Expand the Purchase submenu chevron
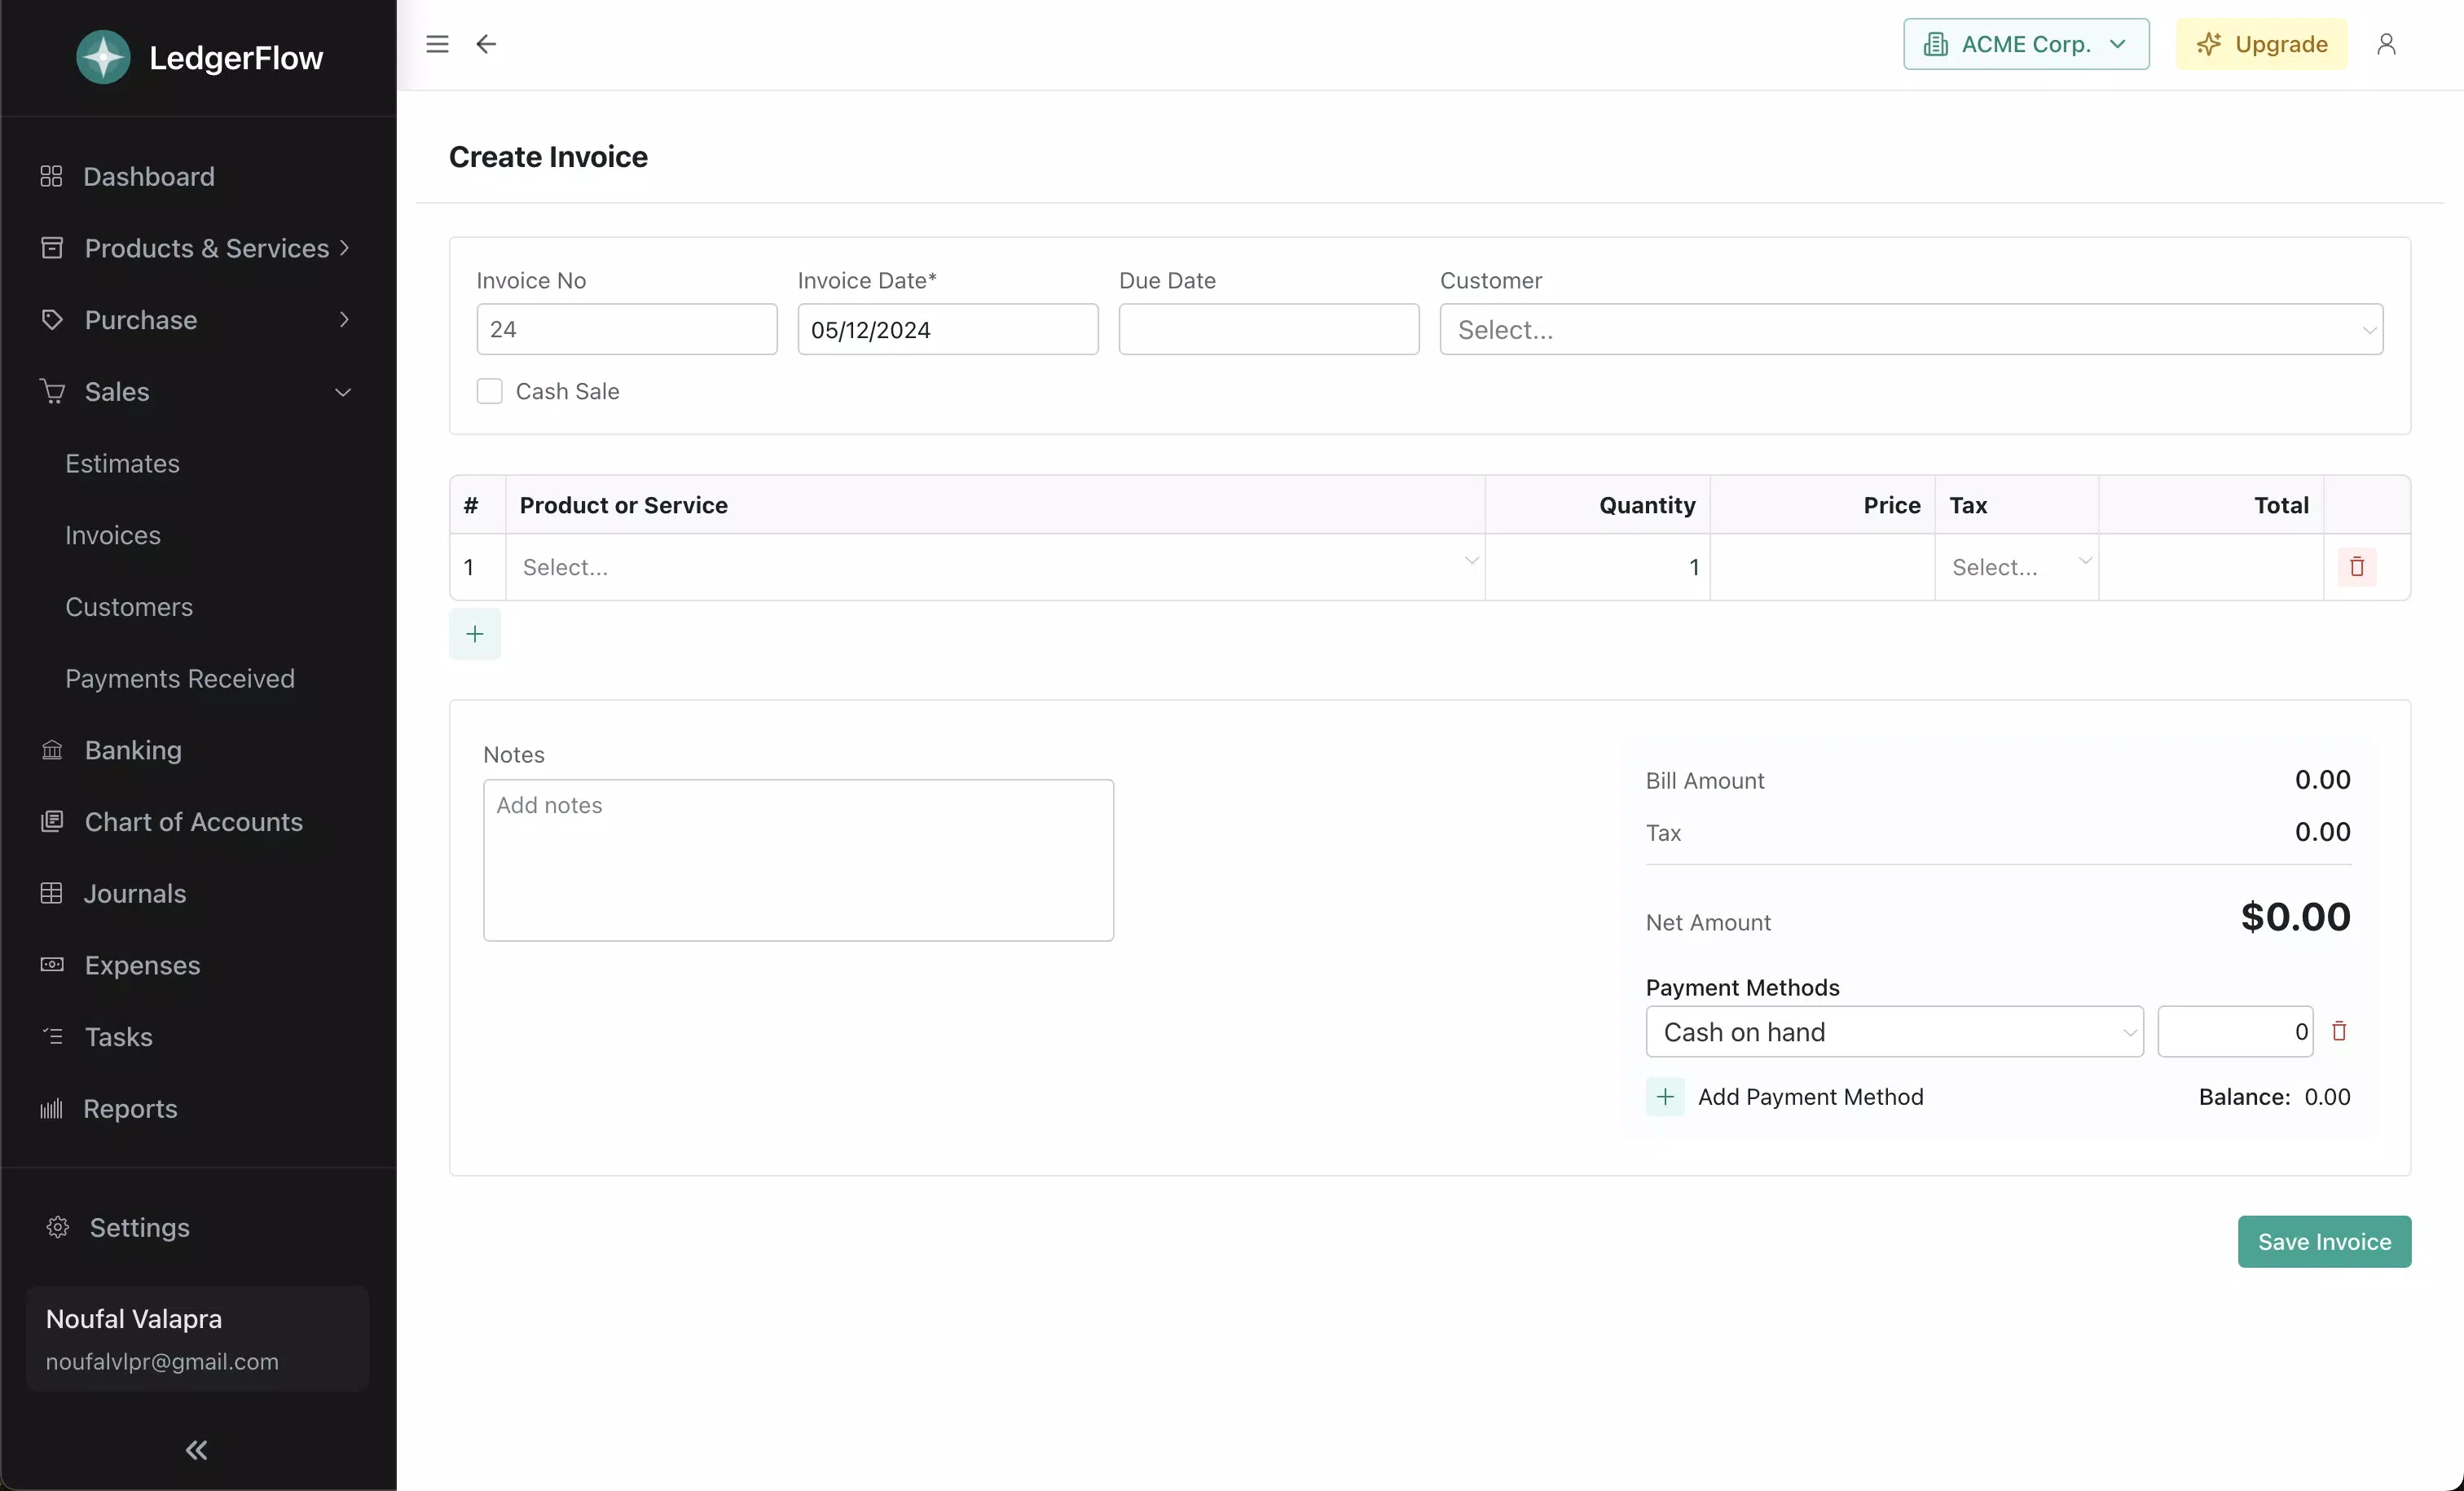2464x1491 pixels. [x=344, y=319]
